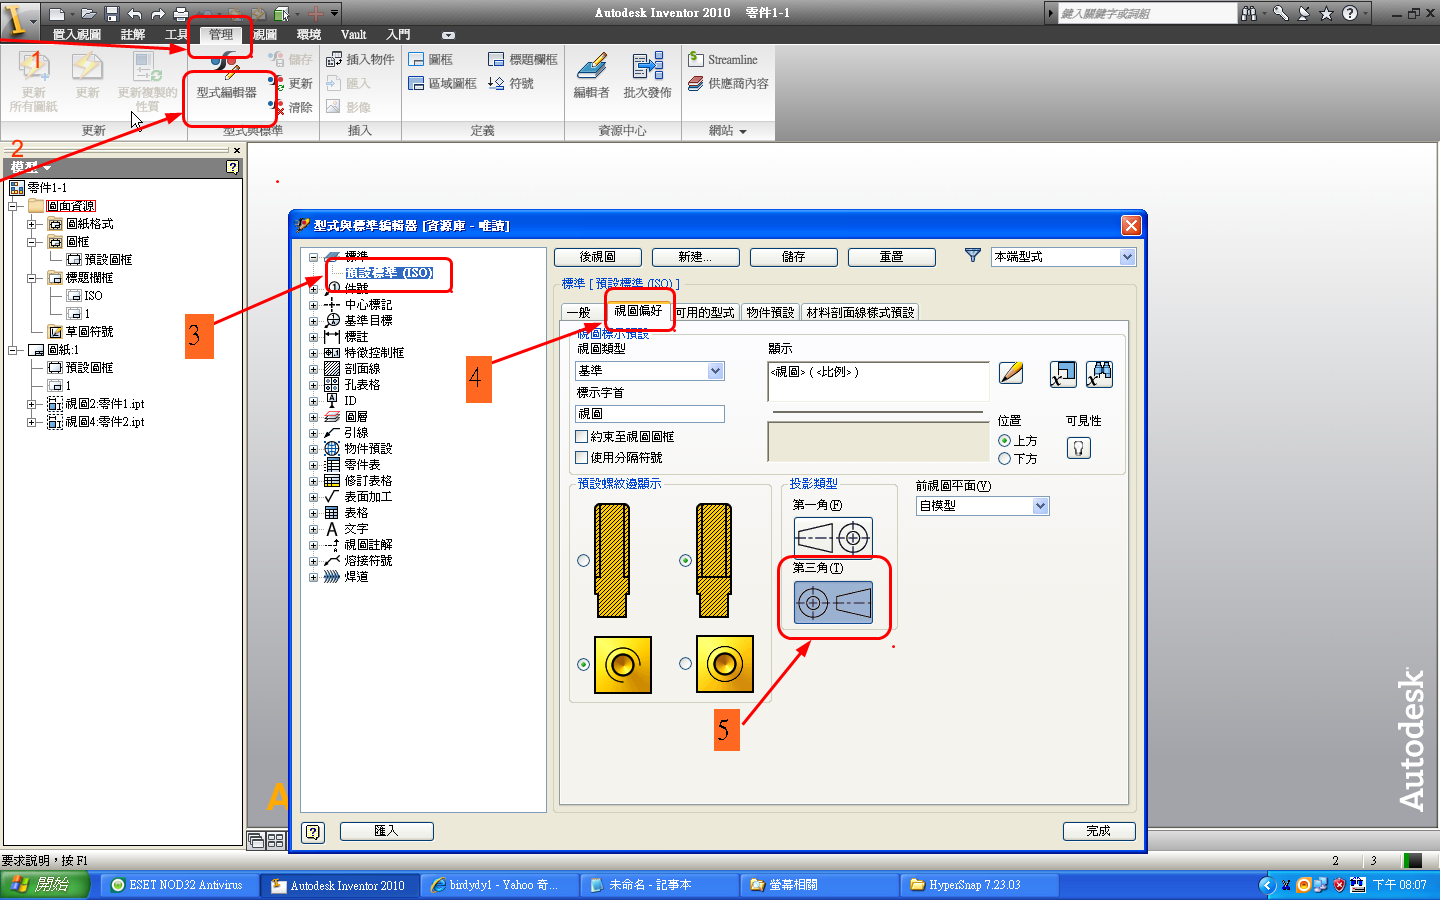This screenshot has width=1440, height=900.
Task: Expand the 文字 tree node
Action: 313,529
